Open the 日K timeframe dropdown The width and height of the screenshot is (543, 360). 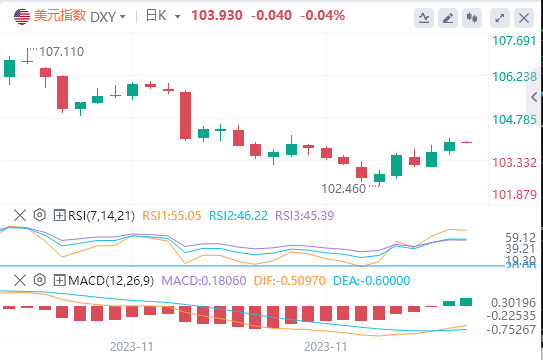point(163,16)
